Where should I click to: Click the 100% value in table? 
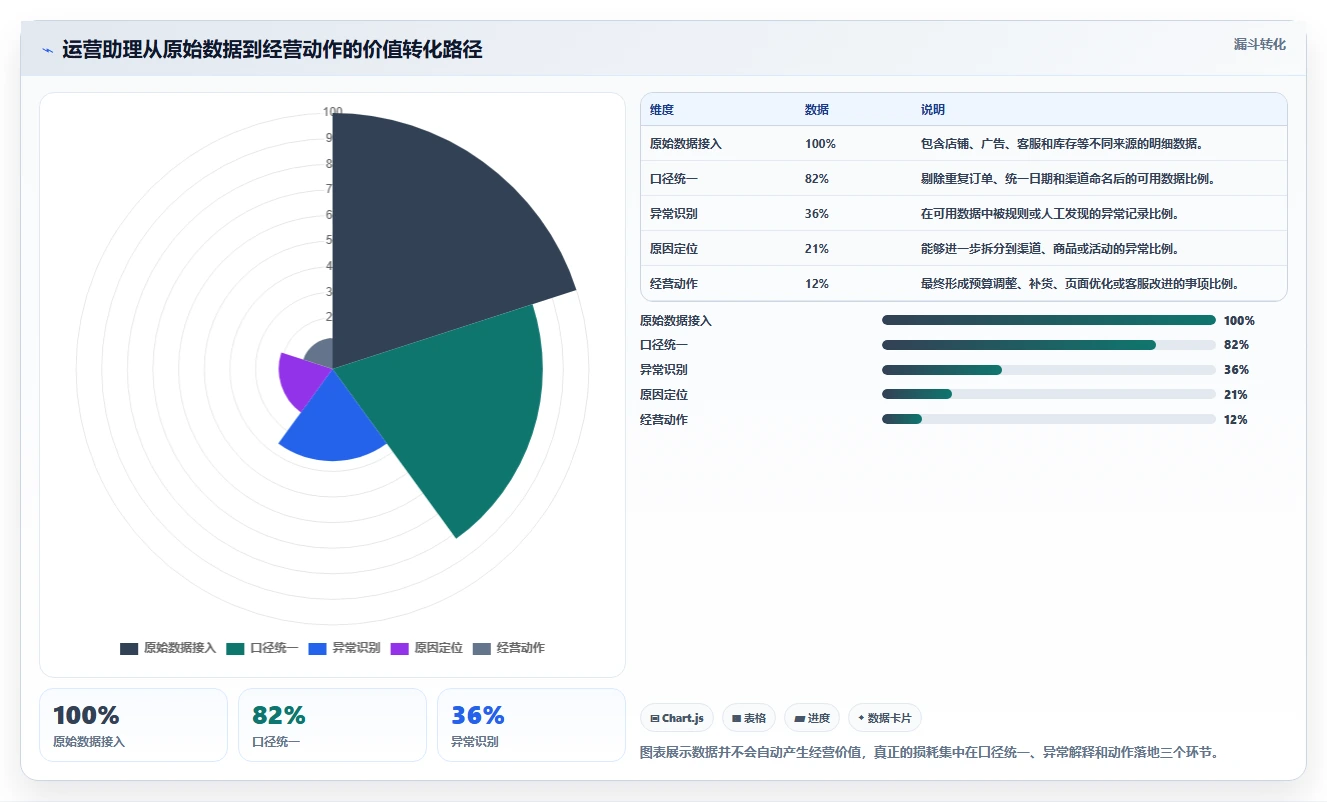pos(820,144)
